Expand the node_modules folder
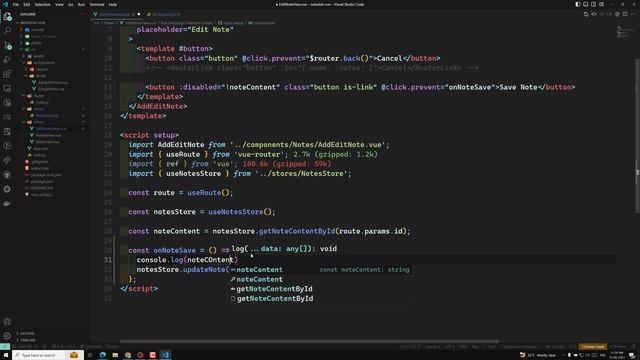 [43, 36]
